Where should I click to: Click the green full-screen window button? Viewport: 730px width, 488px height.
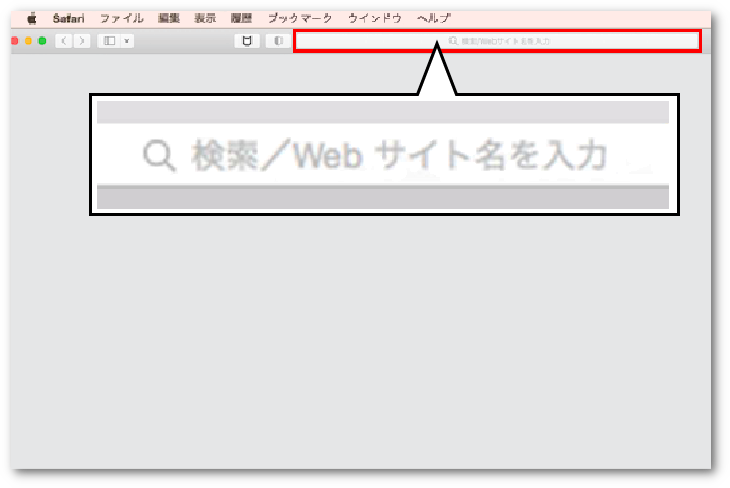(x=42, y=41)
